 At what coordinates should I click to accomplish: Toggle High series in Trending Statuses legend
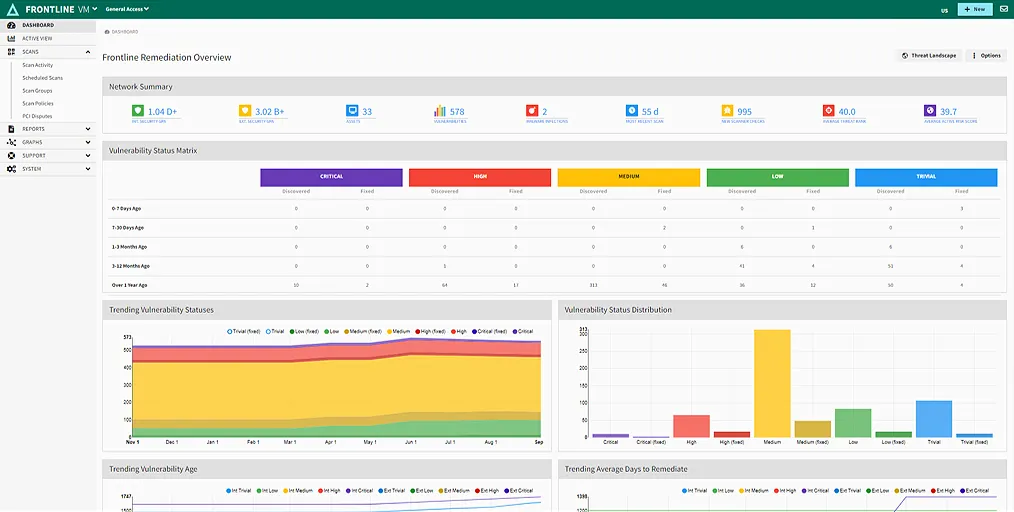click(x=459, y=332)
